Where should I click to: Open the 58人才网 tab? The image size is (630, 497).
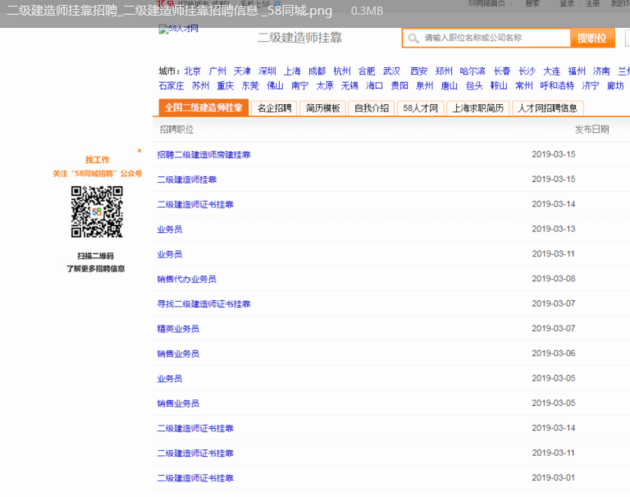(420, 108)
